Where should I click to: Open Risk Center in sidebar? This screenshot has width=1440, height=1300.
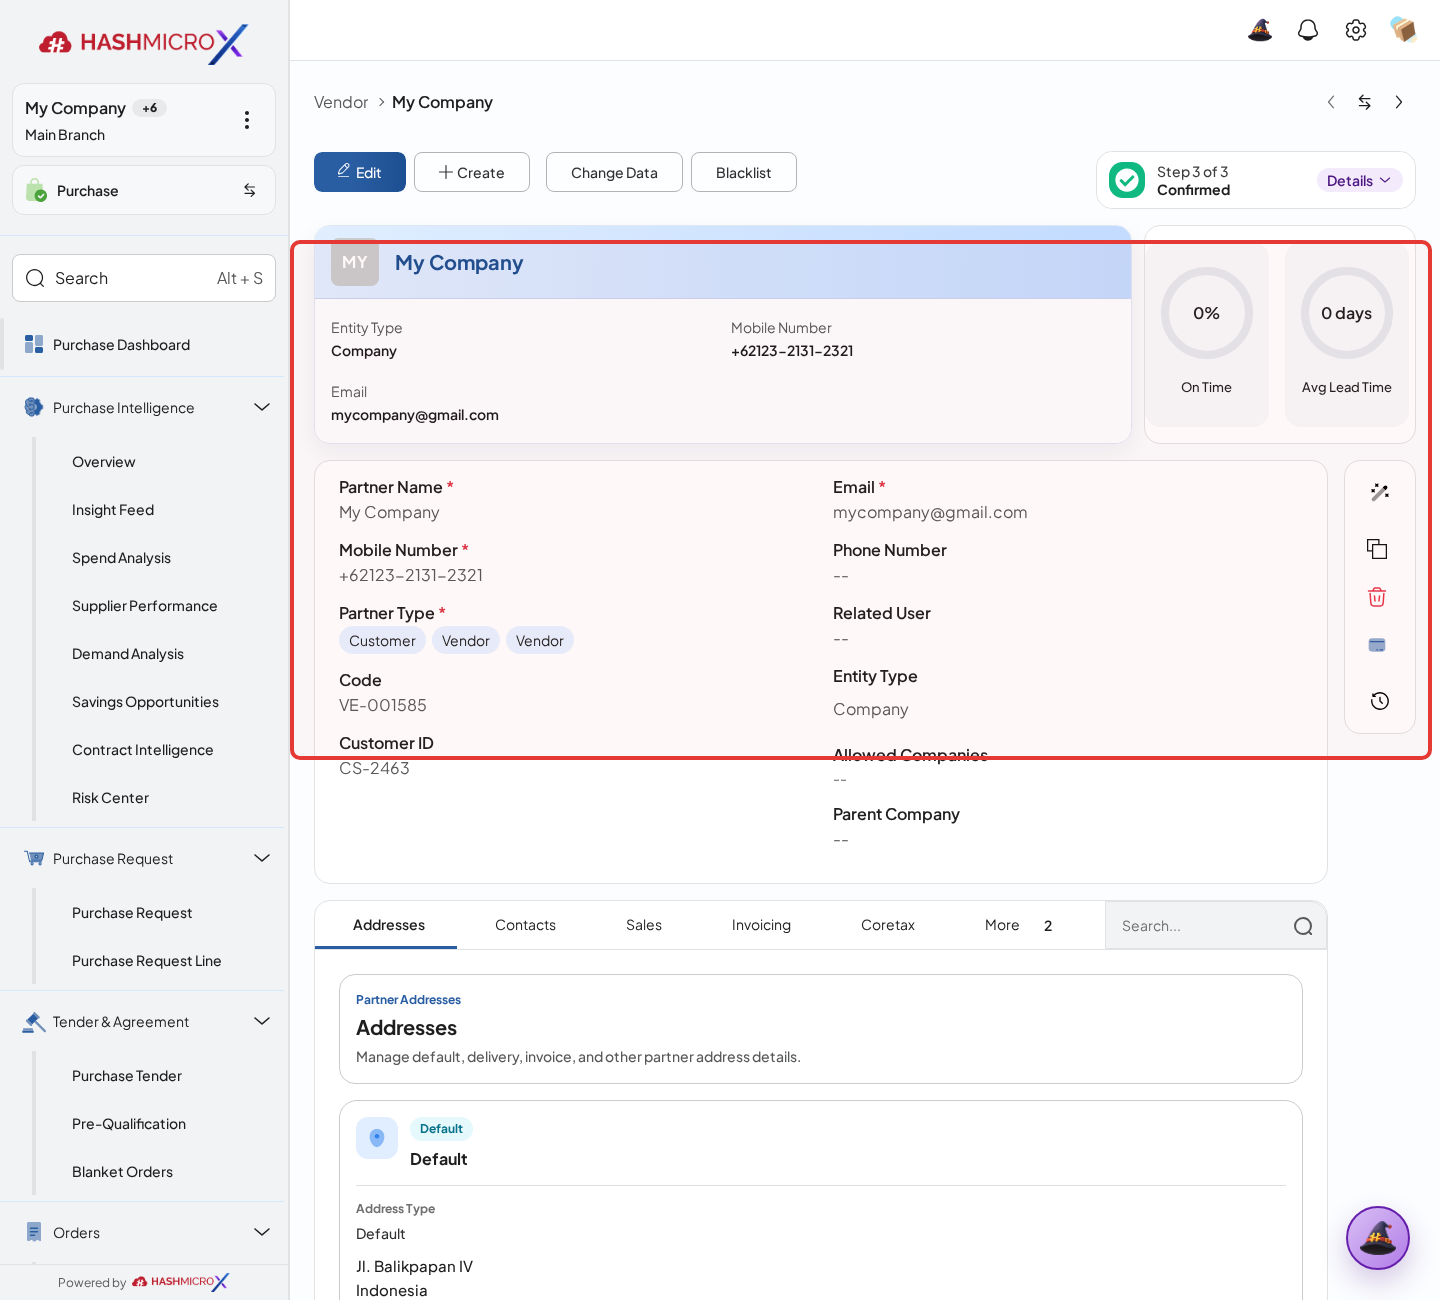click(110, 798)
